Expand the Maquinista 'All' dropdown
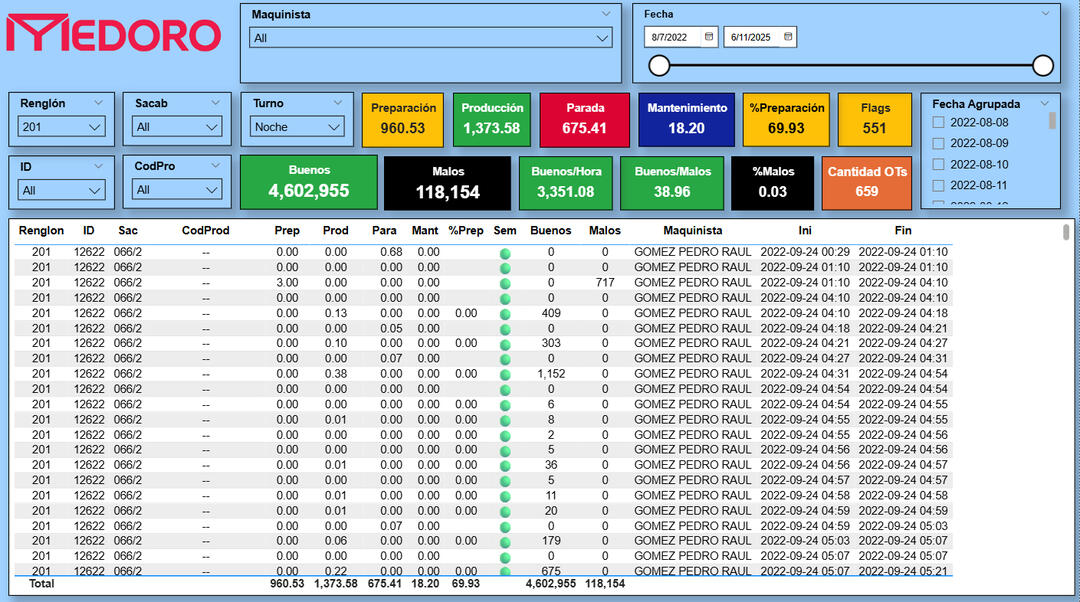Viewport: 1080px width, 602px height. pos(430,38)
